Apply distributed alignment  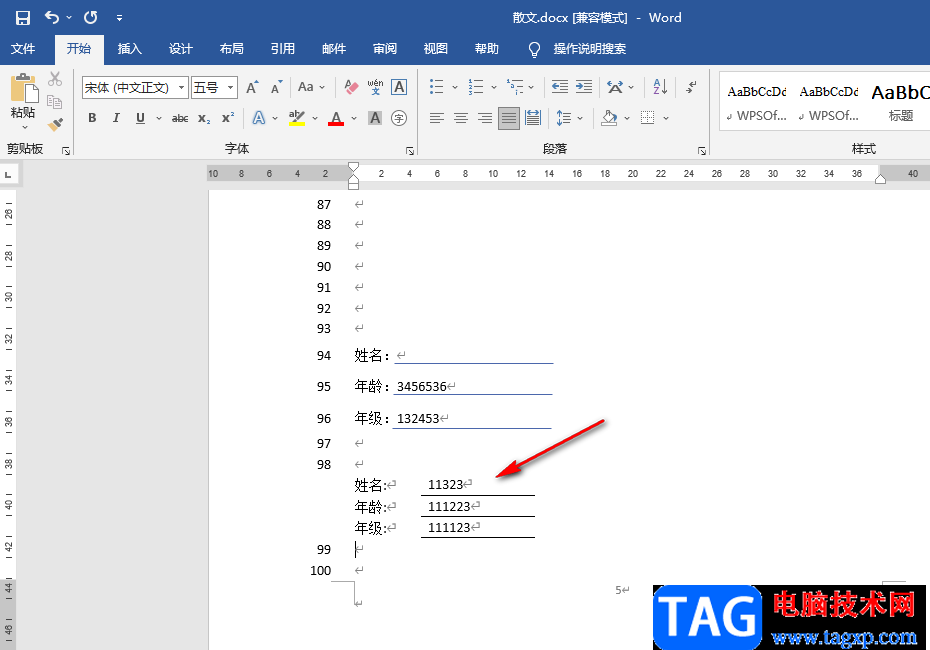533,118
